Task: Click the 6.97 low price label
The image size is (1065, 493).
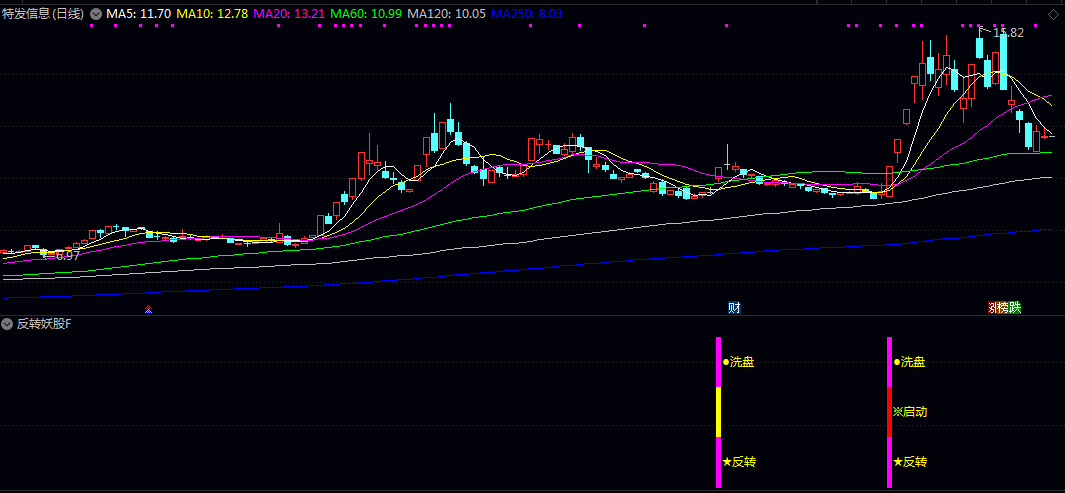Action: (67, 256)
